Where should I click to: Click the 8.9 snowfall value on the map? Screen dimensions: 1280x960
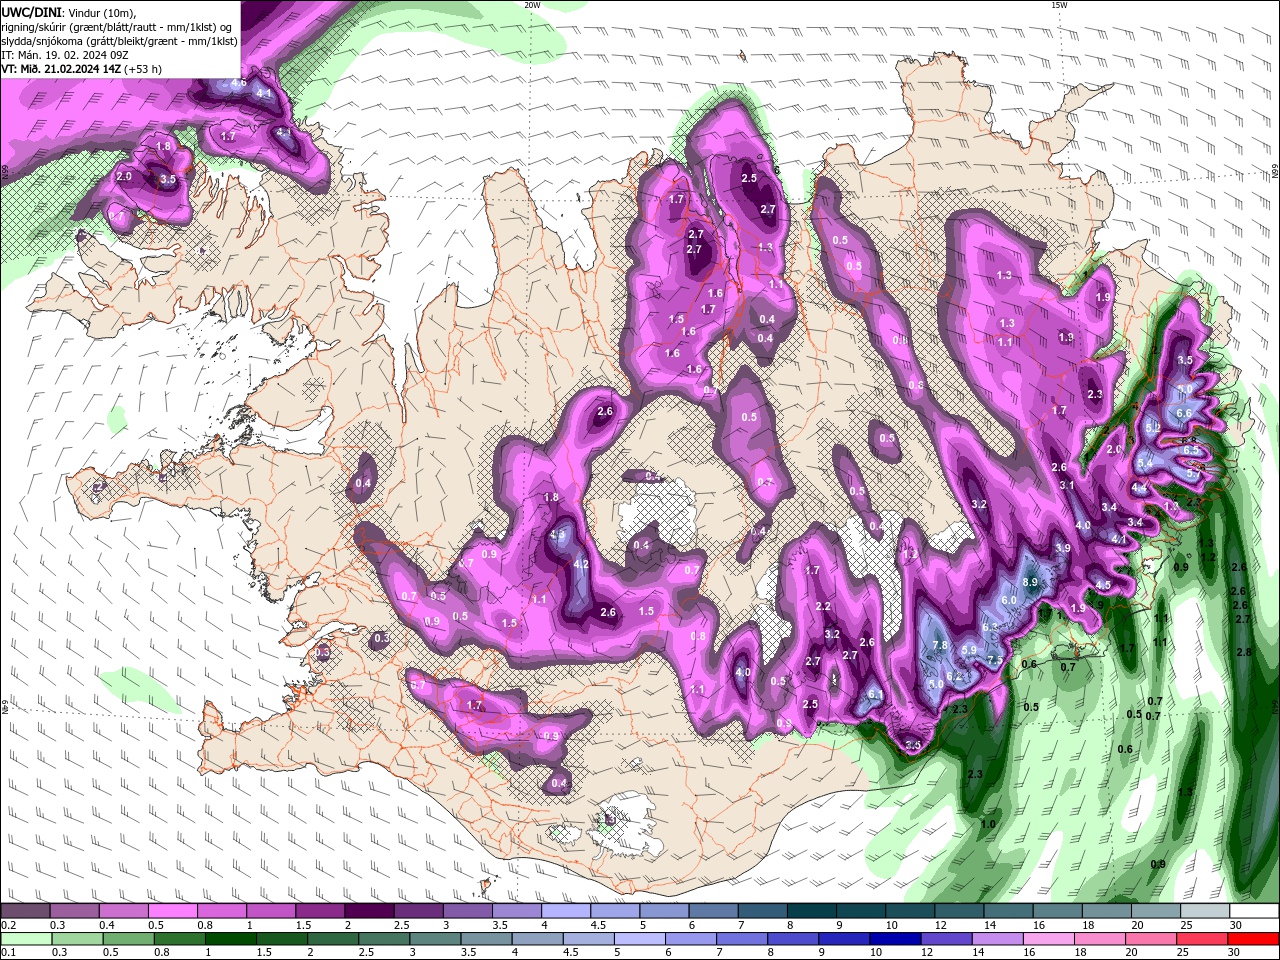[1031, 582]
